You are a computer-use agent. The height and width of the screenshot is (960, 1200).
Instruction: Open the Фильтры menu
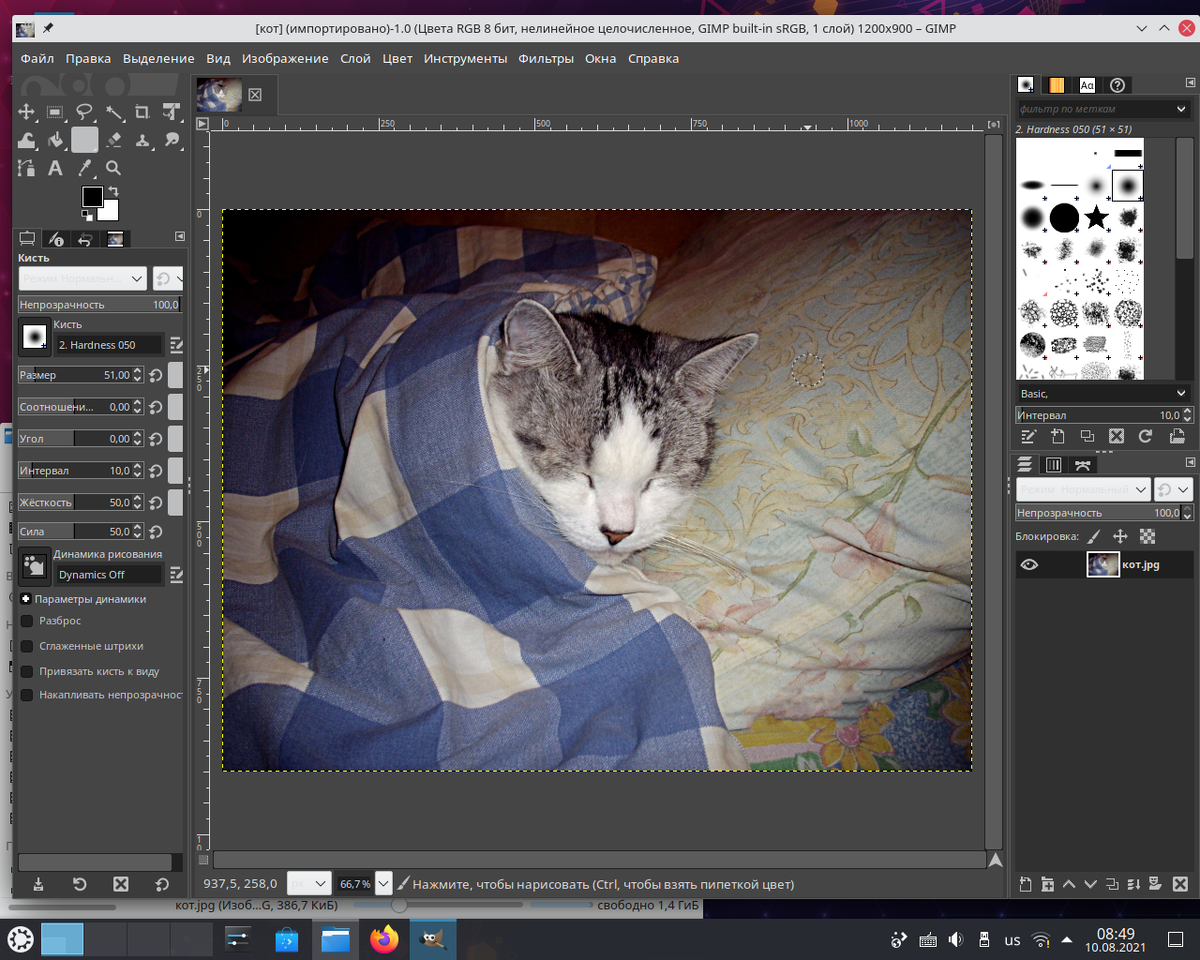pyautogui.click(x=546, y=58)
